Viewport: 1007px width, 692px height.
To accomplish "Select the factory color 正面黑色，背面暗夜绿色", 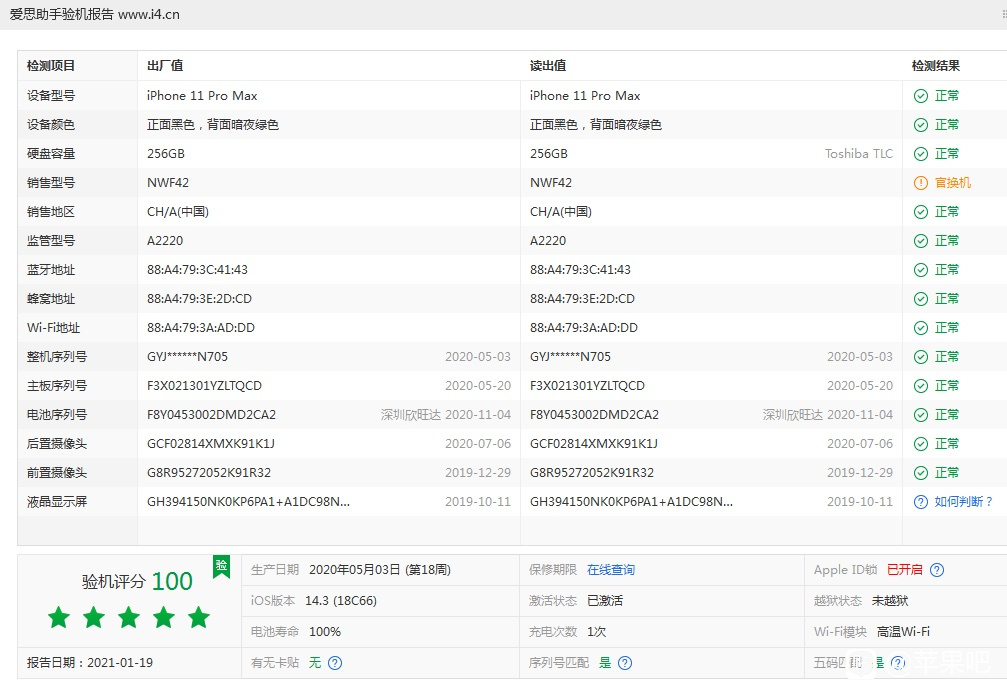I will pos(213,125).
